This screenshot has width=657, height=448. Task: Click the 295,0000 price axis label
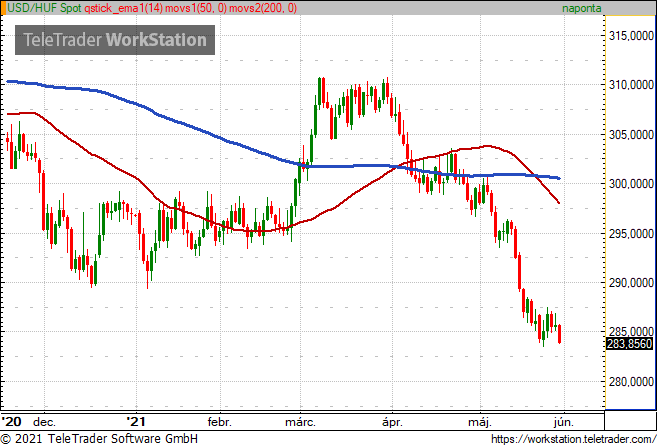point(631,233)
